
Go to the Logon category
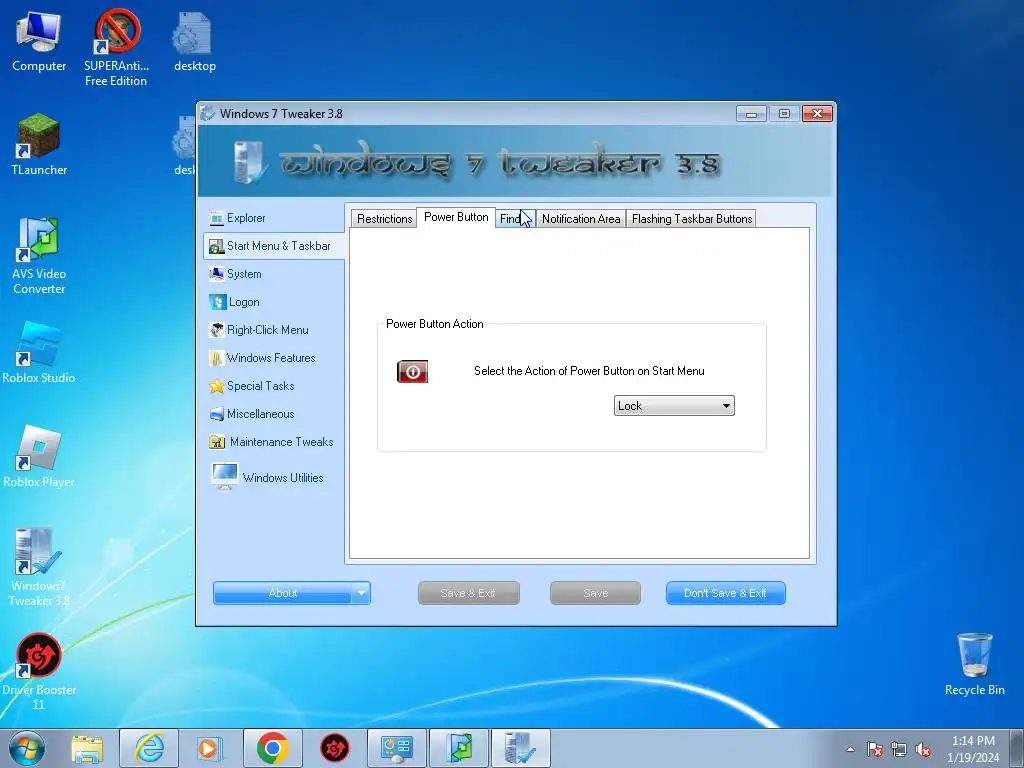(x=235, y=302)
